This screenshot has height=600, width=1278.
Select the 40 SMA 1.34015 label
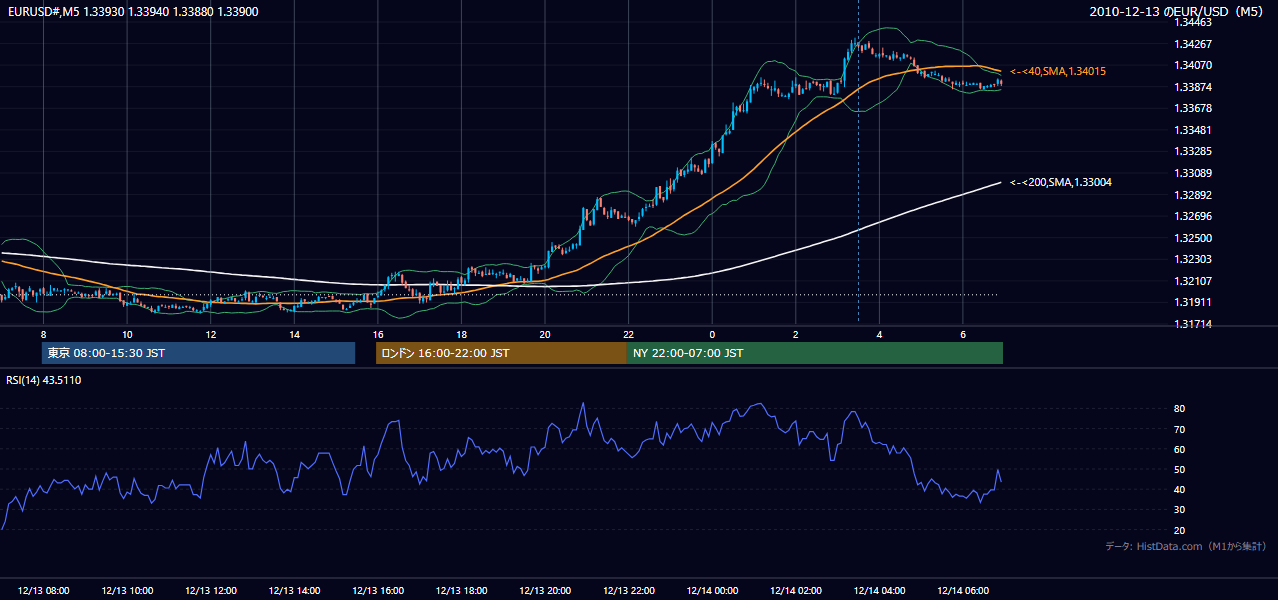[x=1057, y=71]
